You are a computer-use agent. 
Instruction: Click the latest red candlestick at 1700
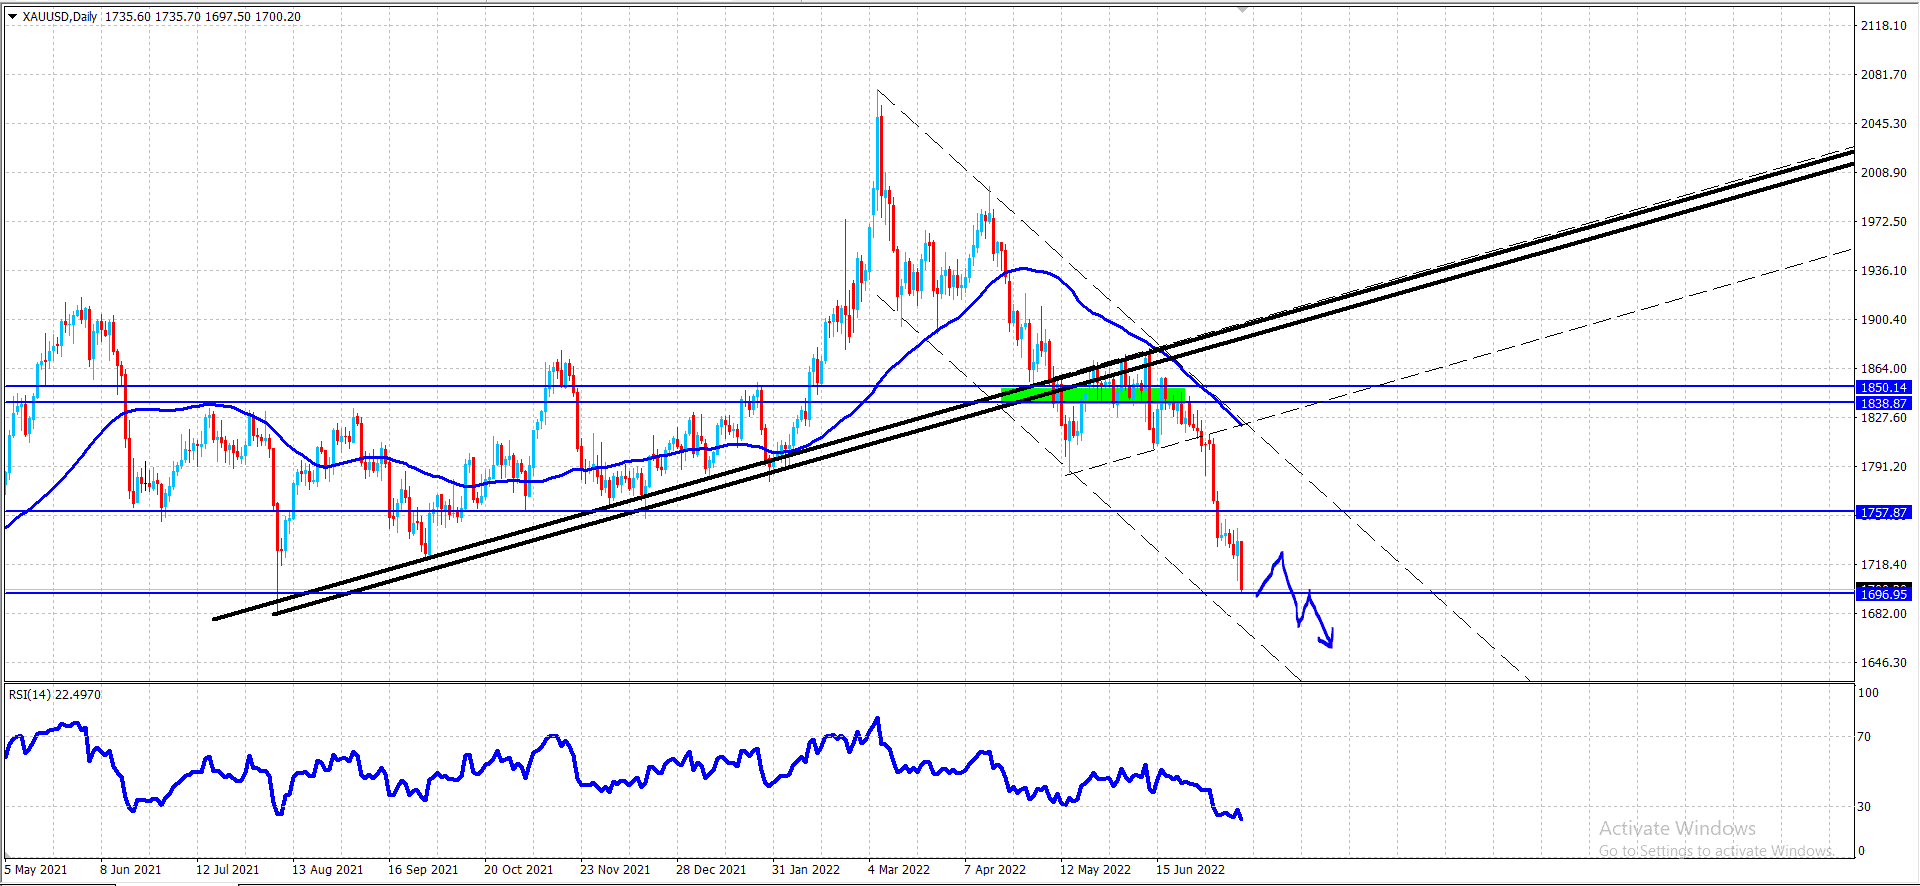1241,566
